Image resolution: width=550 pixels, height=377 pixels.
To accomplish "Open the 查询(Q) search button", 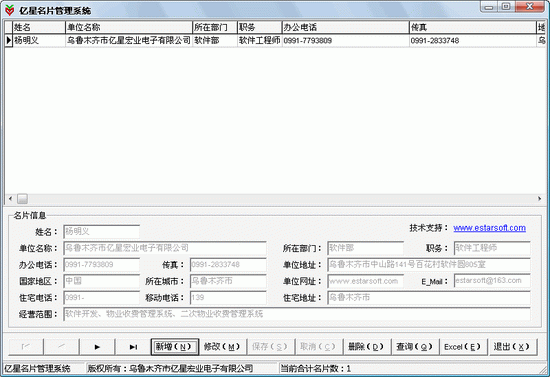I will (x=415, y=347).
